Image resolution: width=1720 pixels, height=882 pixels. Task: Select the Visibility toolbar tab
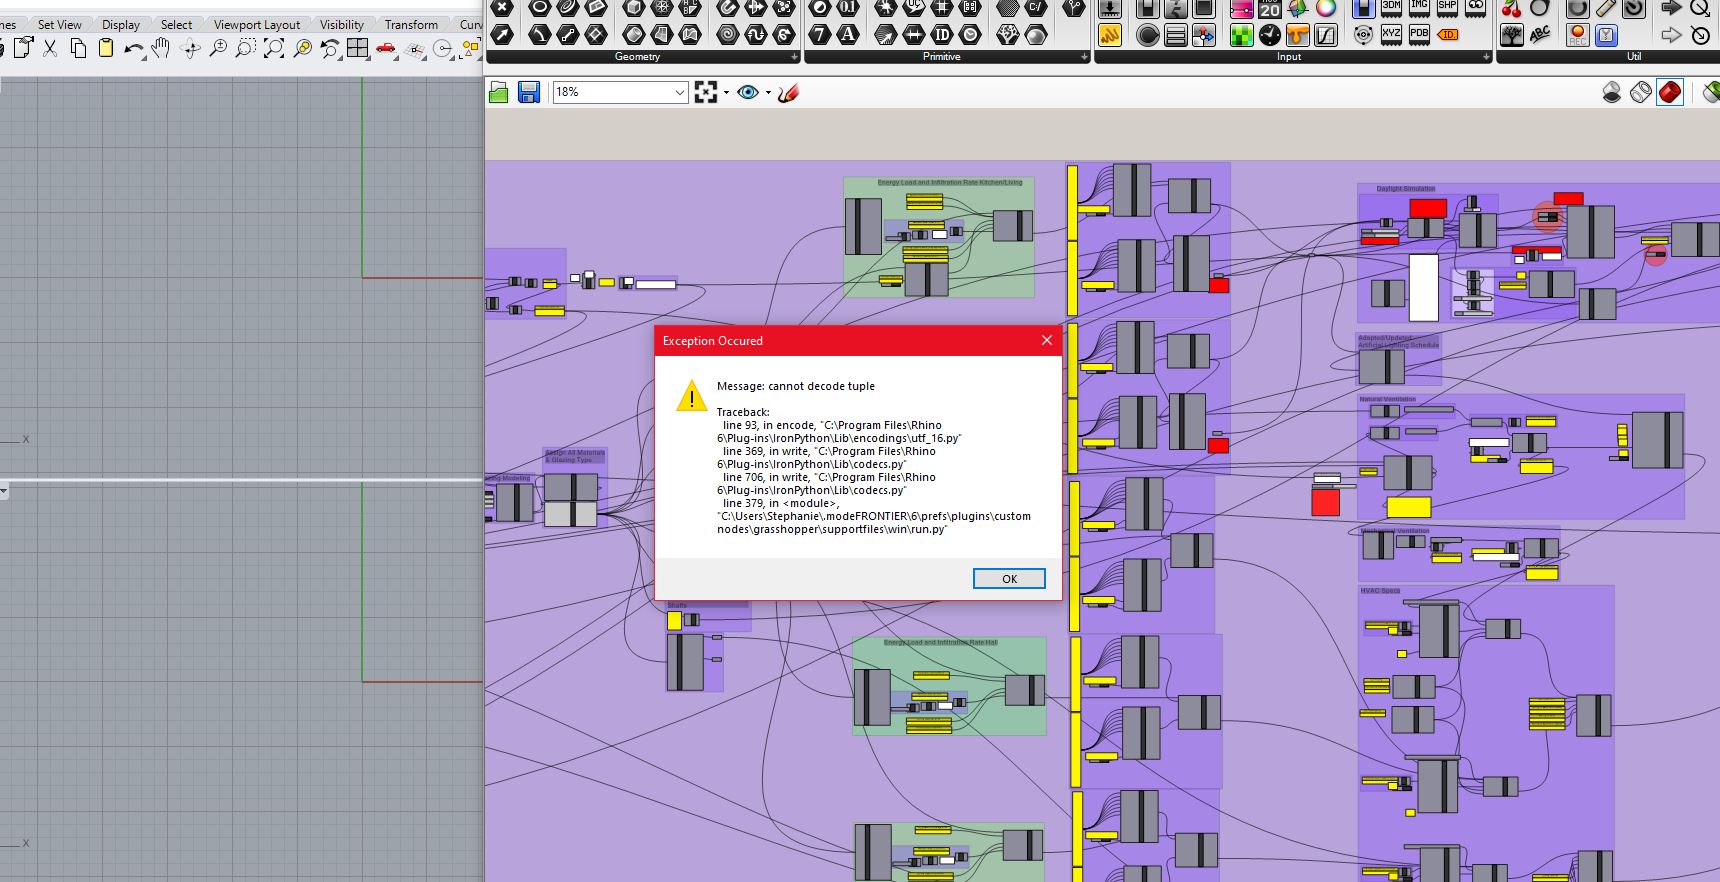tap(341, 25)
